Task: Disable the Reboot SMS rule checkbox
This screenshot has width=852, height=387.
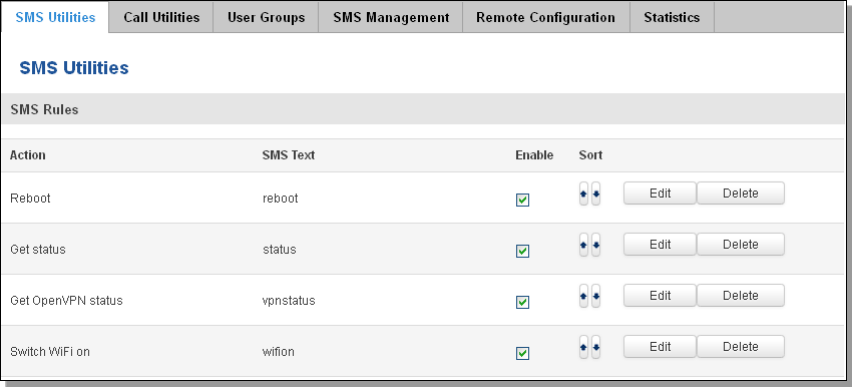Action: pyautogui.click(x=522, y=200)
